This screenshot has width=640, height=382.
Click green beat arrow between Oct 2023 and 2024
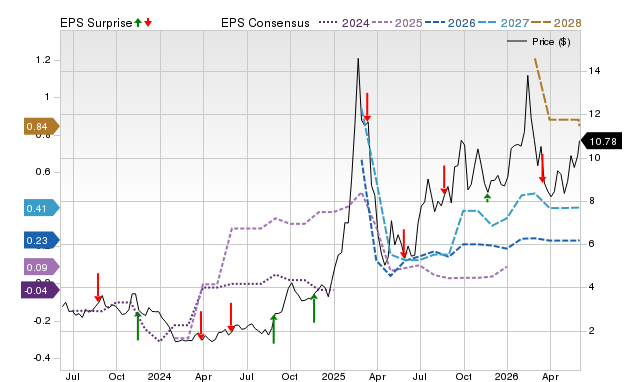(x=138, y=326)
